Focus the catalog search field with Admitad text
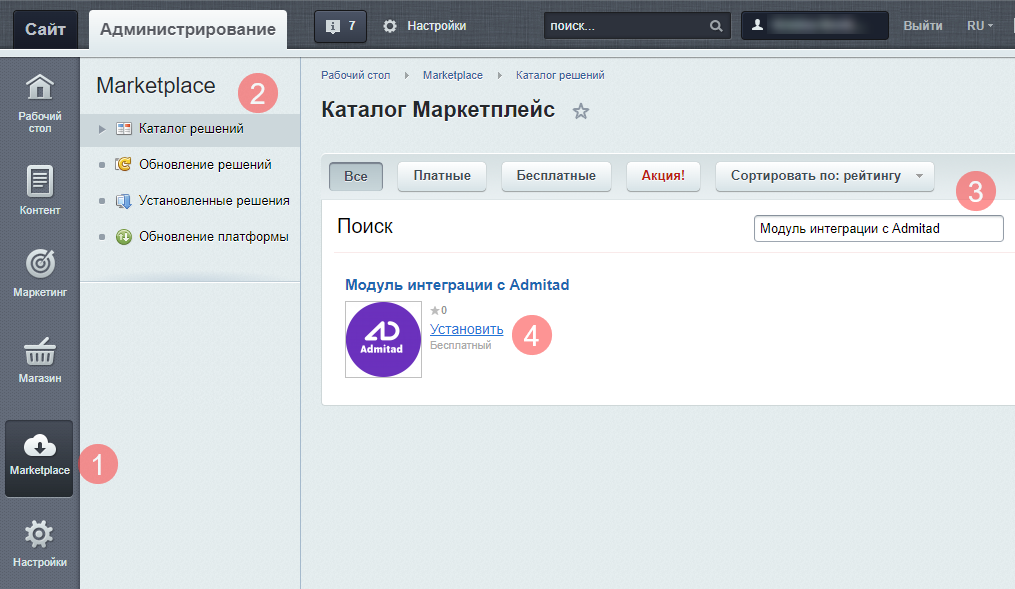This screenshot has height=589, width=1015. pos(877,229)
